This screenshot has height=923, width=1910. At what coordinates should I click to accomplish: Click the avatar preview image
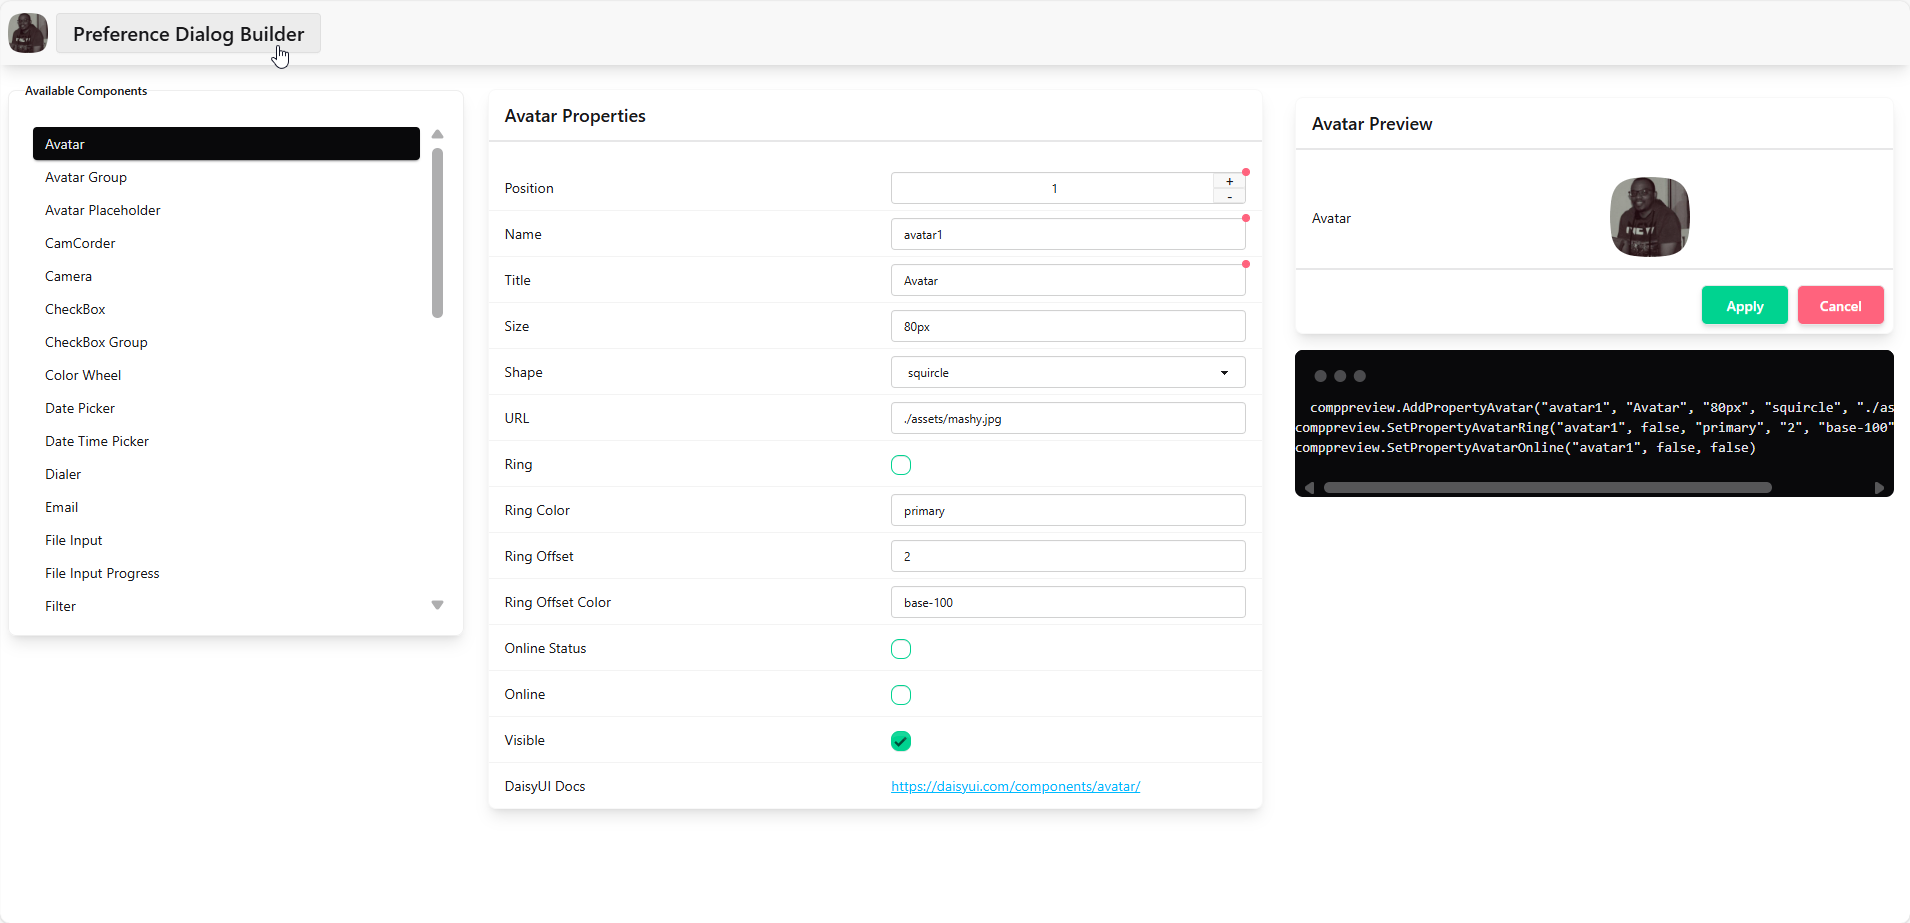1649,217
